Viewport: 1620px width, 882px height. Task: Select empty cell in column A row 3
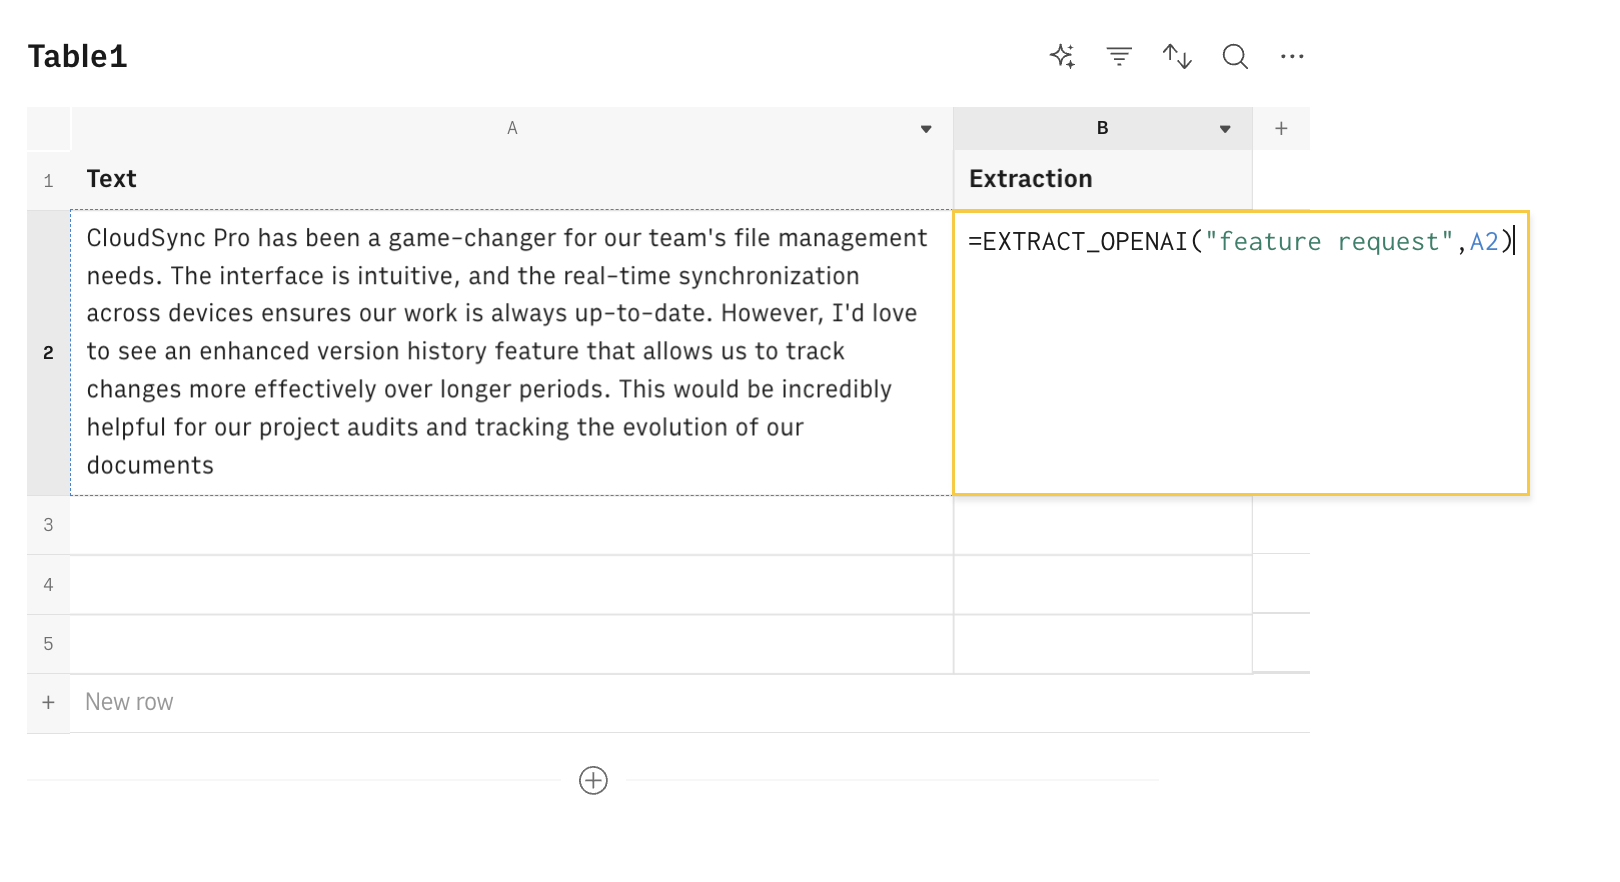tap(512, 525)
